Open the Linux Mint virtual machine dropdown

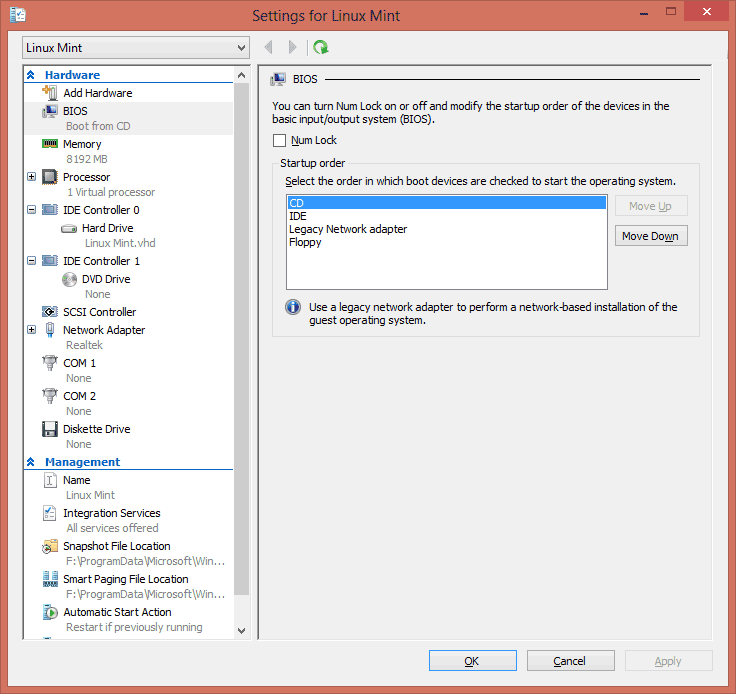coord(136,48)
